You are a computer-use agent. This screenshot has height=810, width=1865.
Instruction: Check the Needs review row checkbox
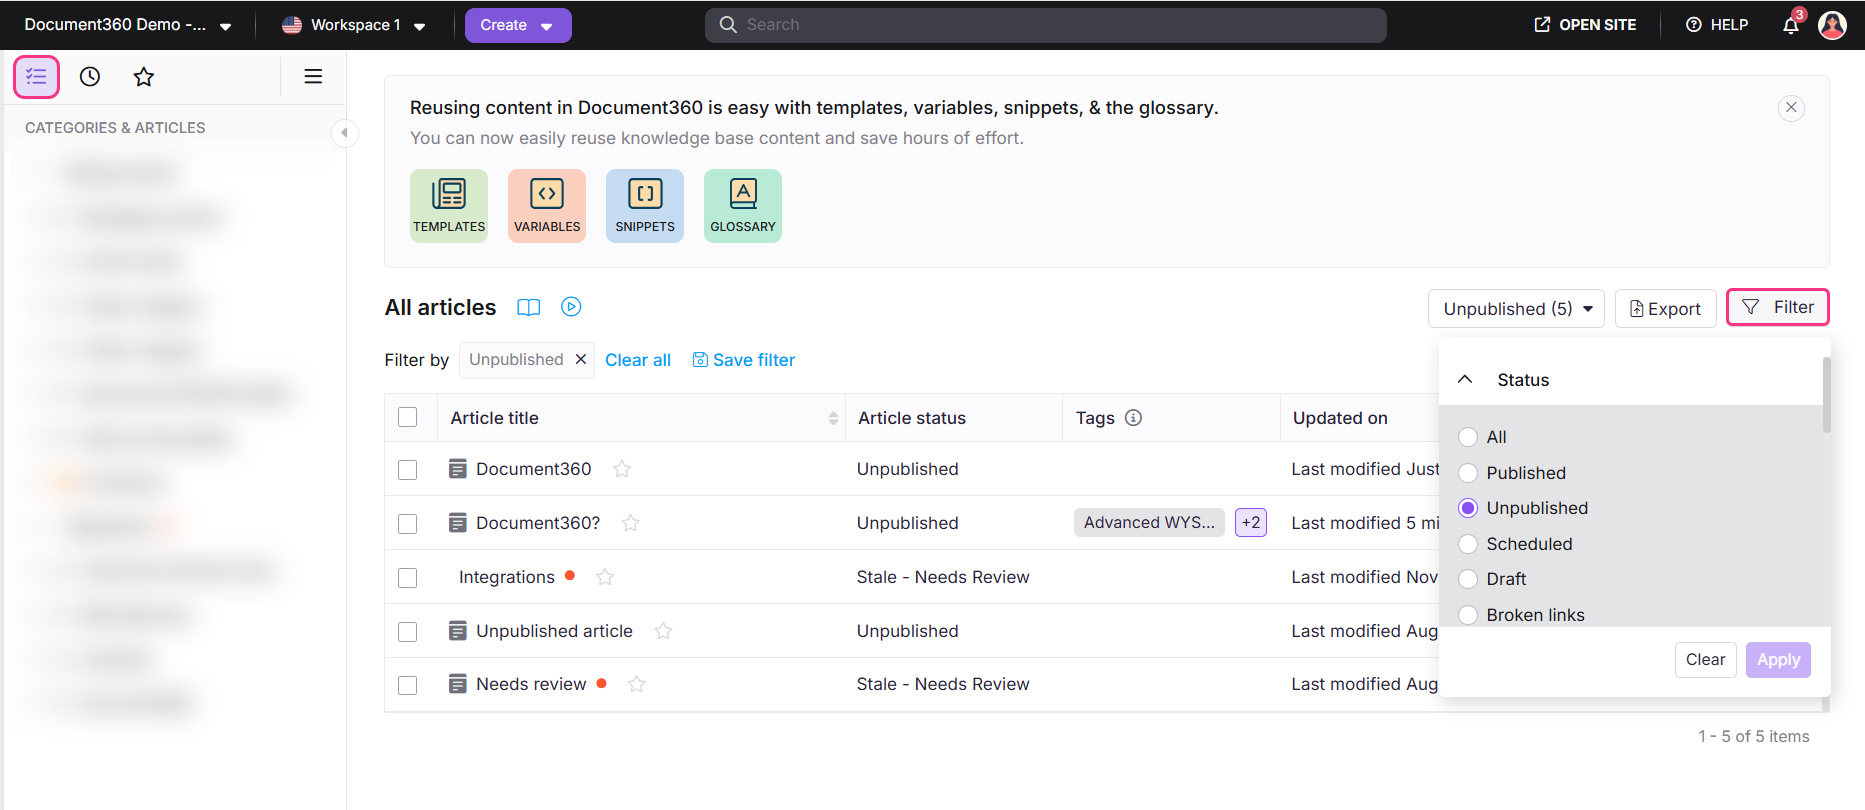coord(408,685)
